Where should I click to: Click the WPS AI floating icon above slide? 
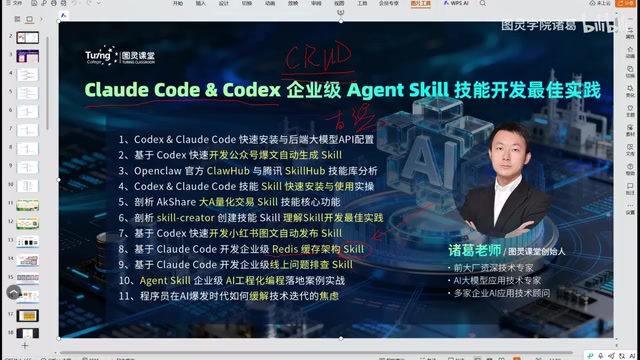[x=63, y=15]
